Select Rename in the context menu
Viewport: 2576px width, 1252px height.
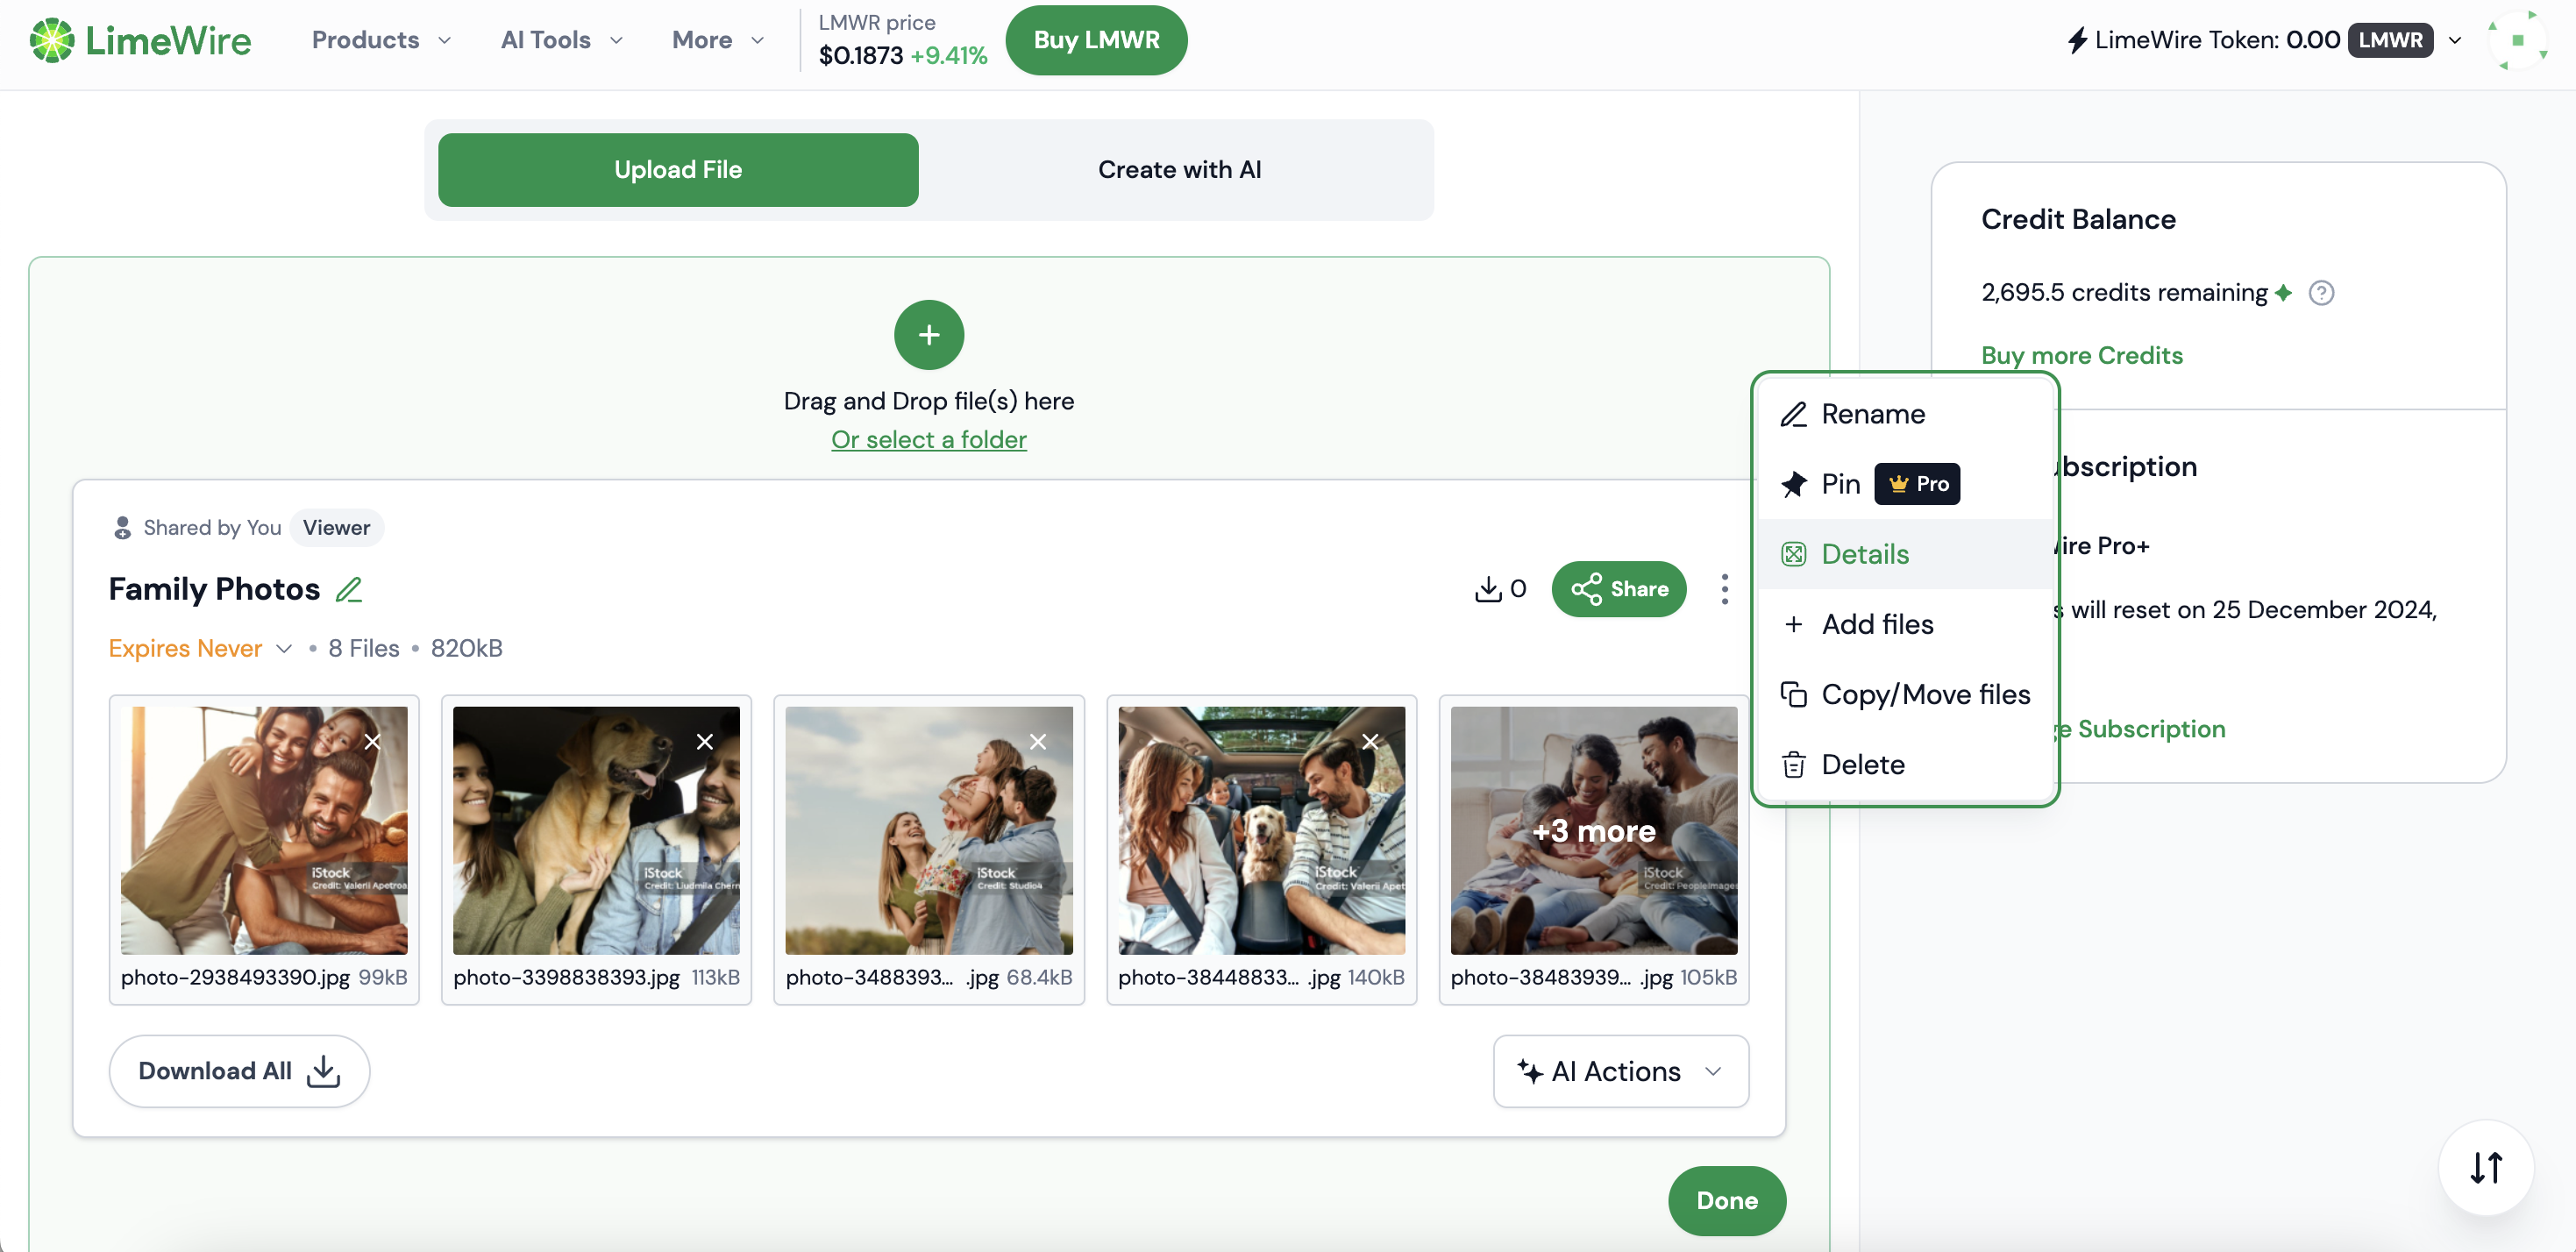[x=1873, y=413]
